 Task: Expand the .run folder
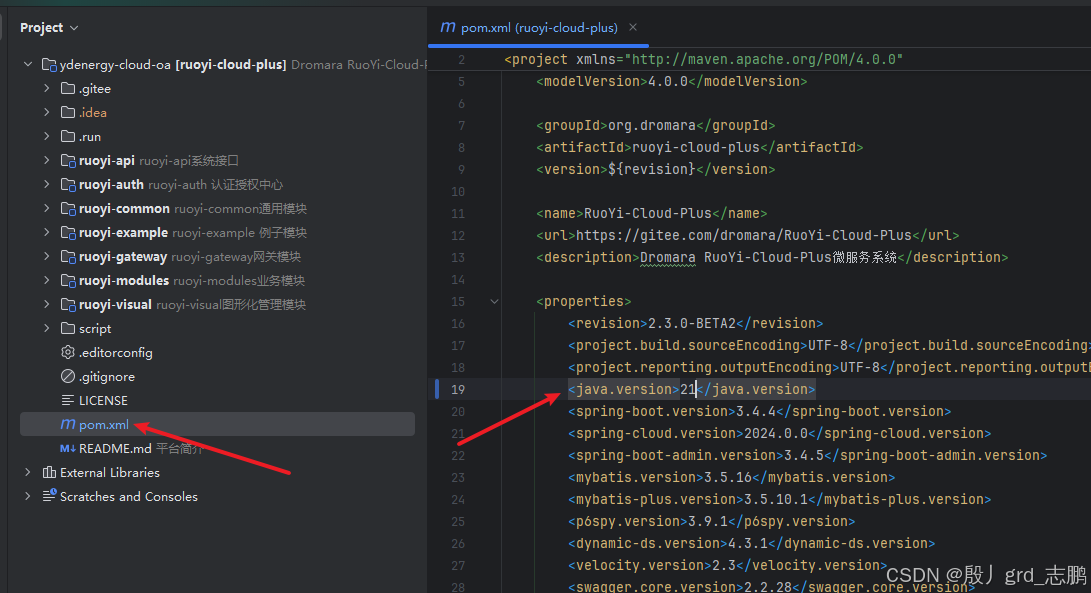[x=47, y=136]
